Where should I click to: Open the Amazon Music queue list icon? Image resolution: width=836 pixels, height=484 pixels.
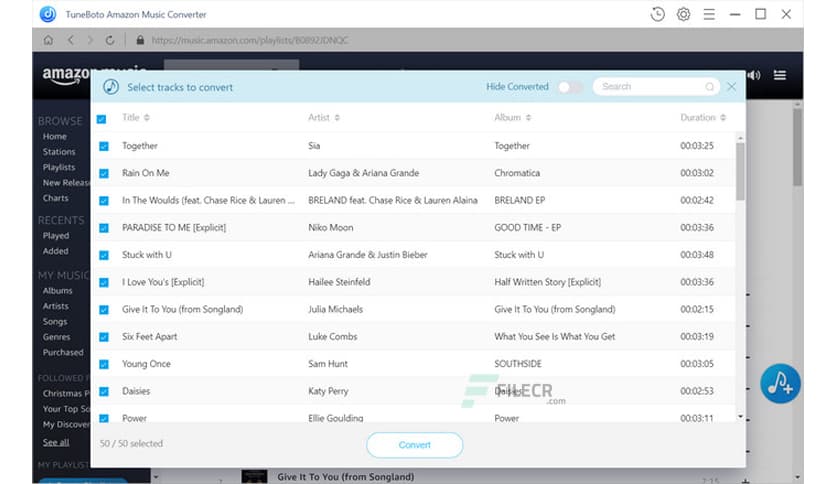[779, 75]
